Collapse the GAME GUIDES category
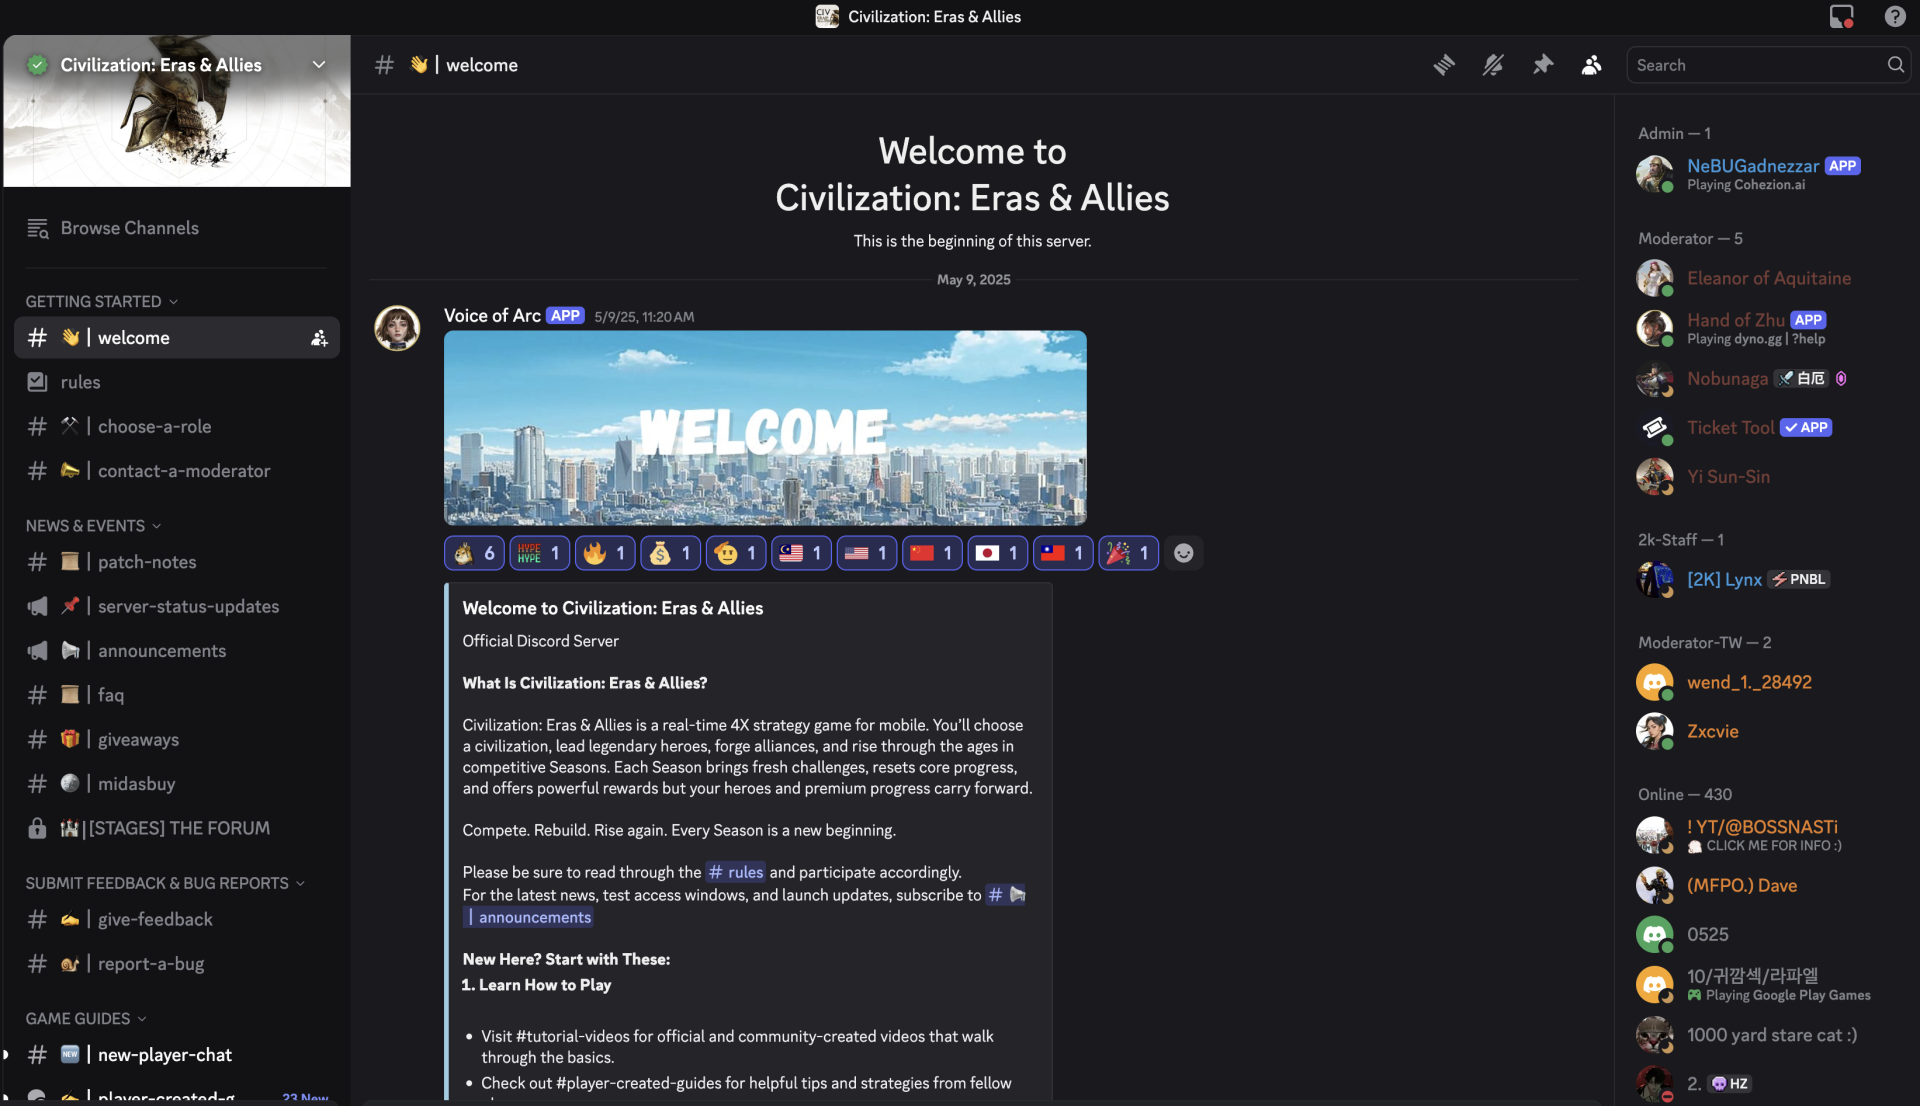 [x=86, y=1018]
